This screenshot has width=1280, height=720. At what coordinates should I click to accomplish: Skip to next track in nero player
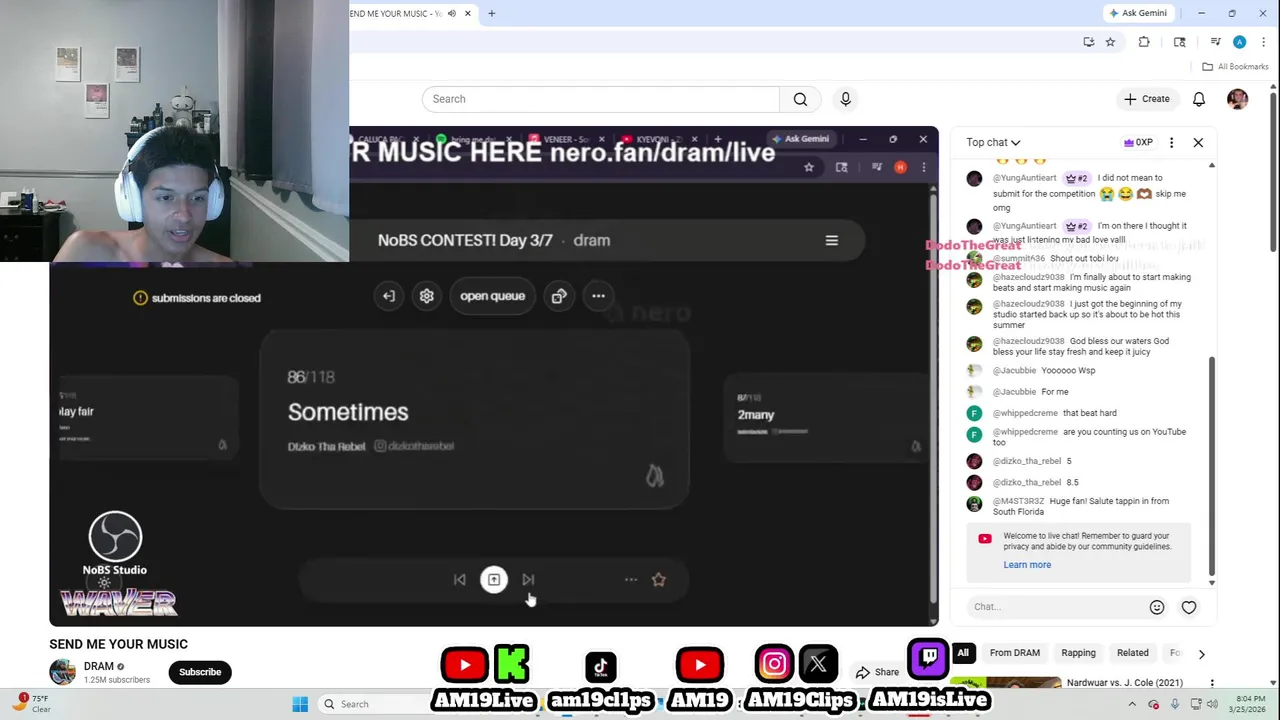click(528, 580)
